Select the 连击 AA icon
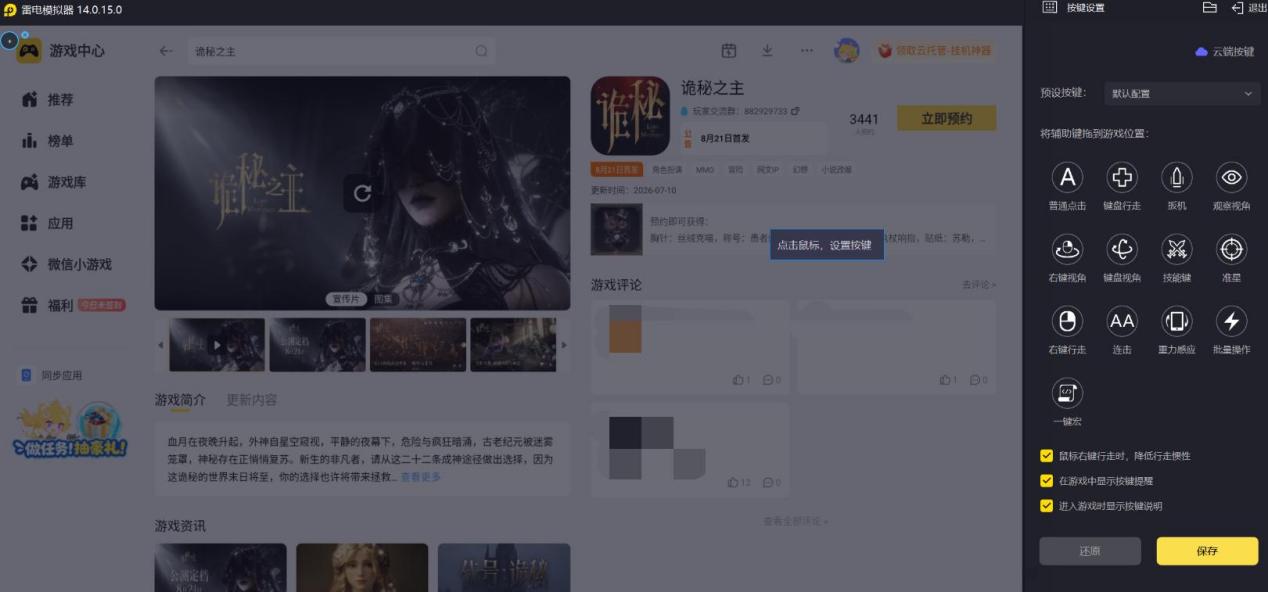Image resolution: width=1268 pixels, height=592 pixels. click(x=1122, y=321)
